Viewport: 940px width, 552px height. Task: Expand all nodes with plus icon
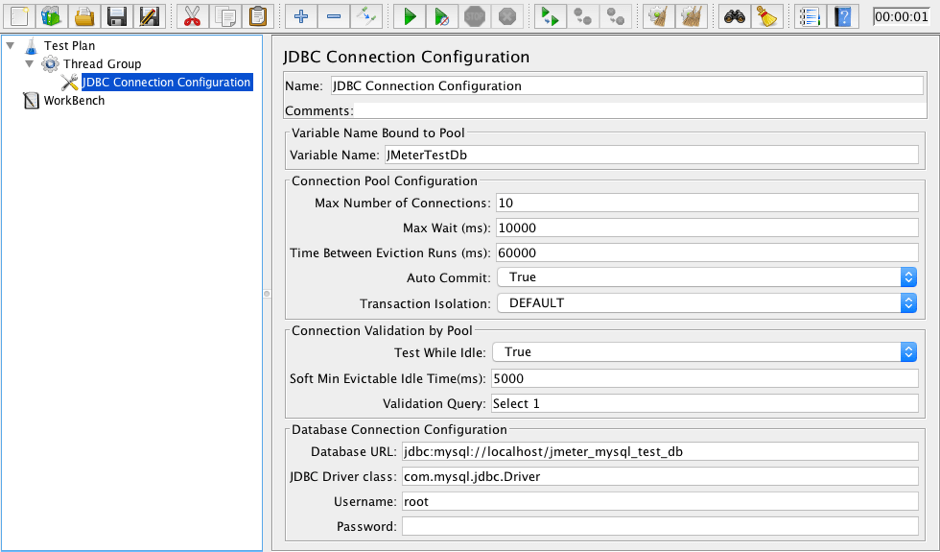point(301,16)
